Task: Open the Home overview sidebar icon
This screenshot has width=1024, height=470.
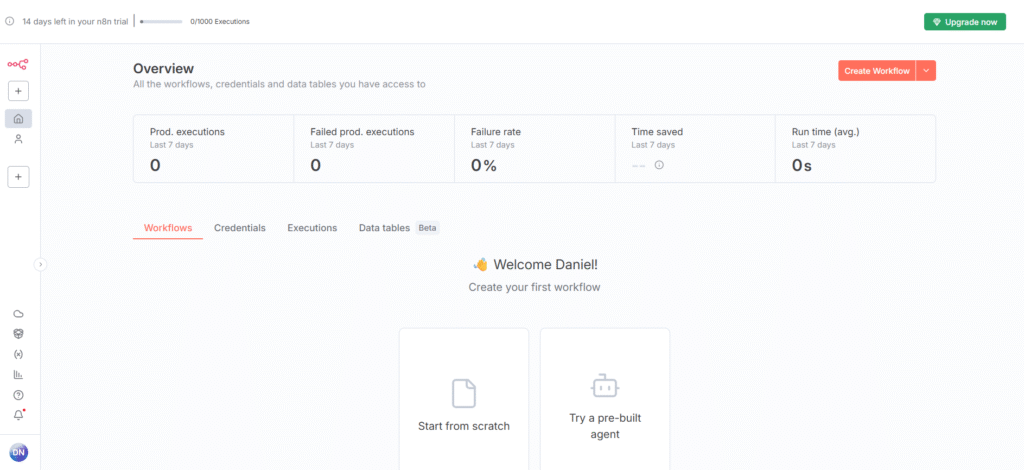Action: (18, 119)
